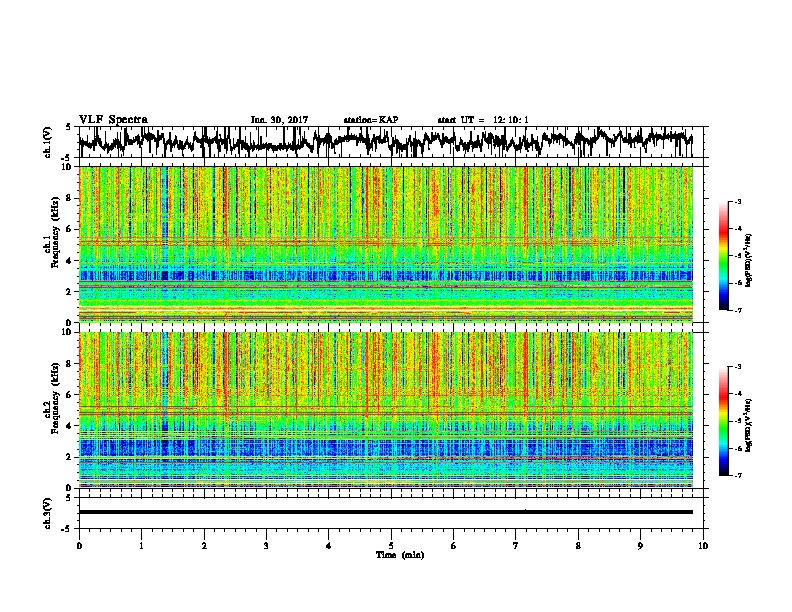
Task: Click the "-3" tick on ch.1 colorbar
Action: pyautogui.click(x=737, y=201)
